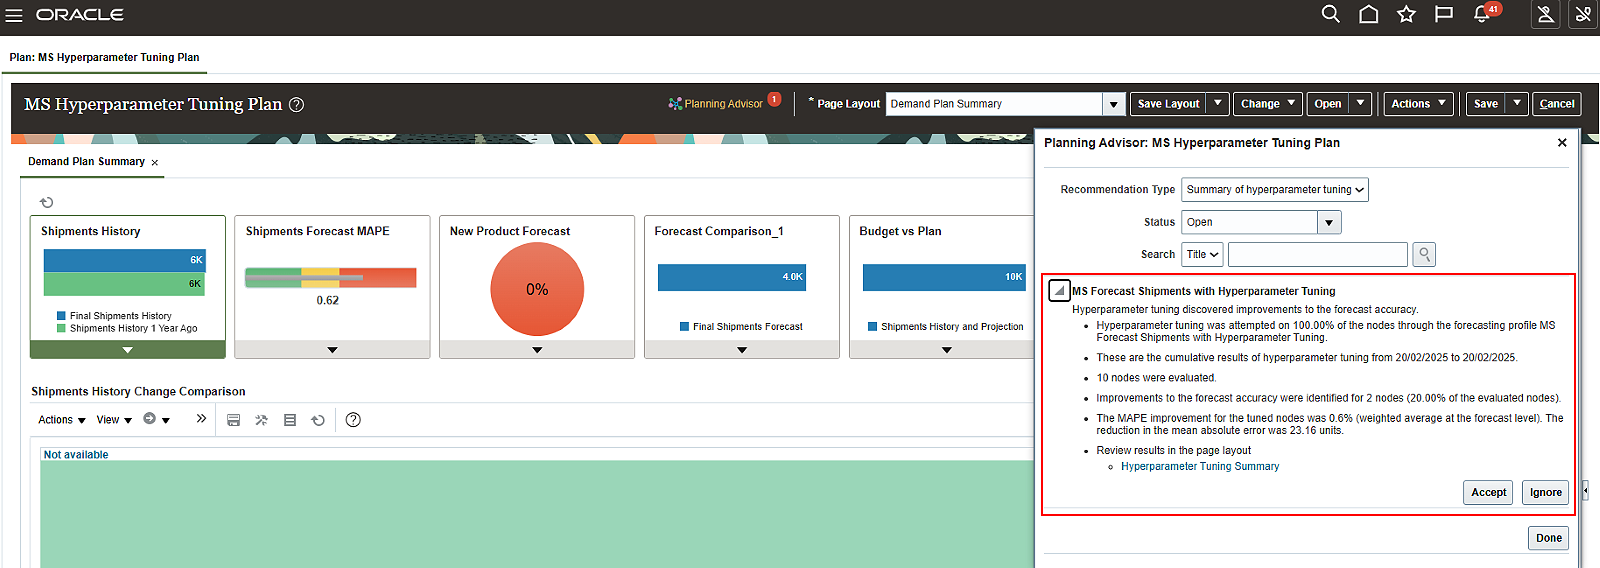Click the Open button

(1328, 103)
